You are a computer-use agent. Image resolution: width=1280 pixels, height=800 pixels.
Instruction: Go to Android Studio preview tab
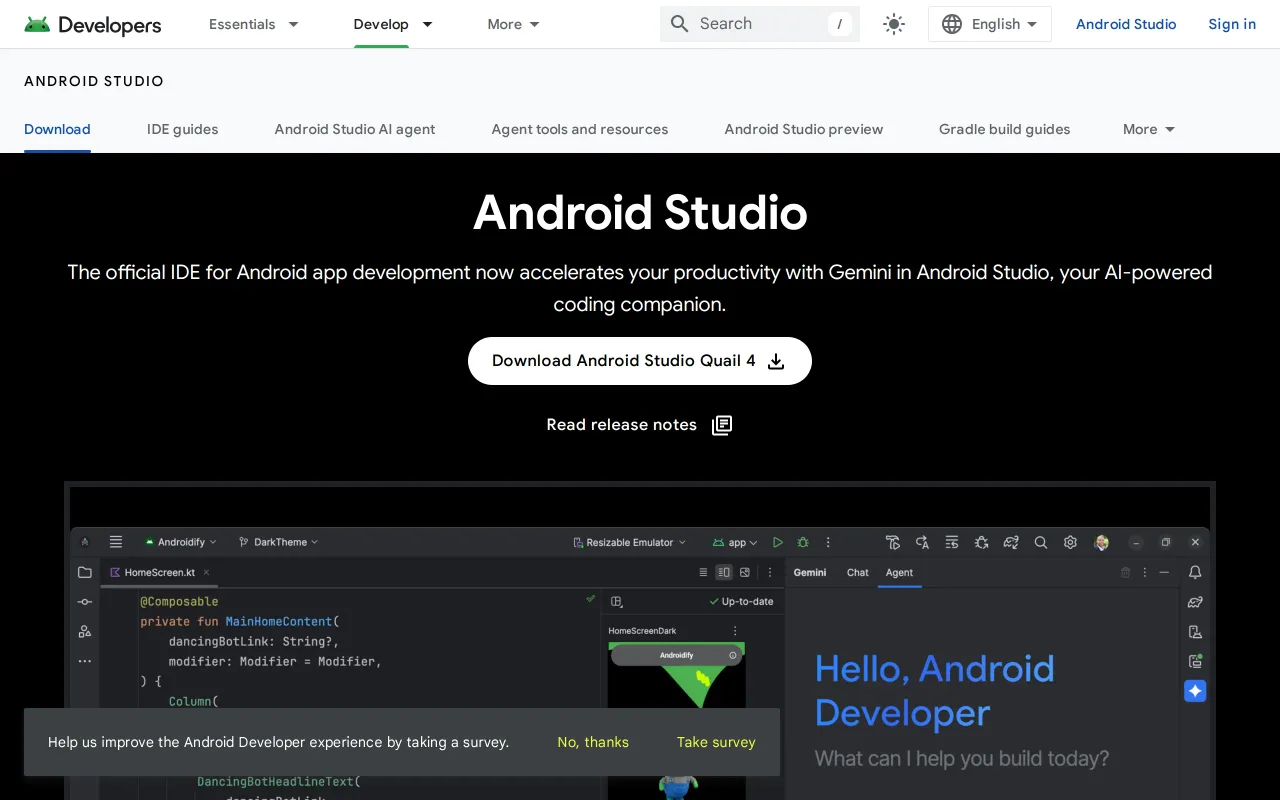coord(804,129)
